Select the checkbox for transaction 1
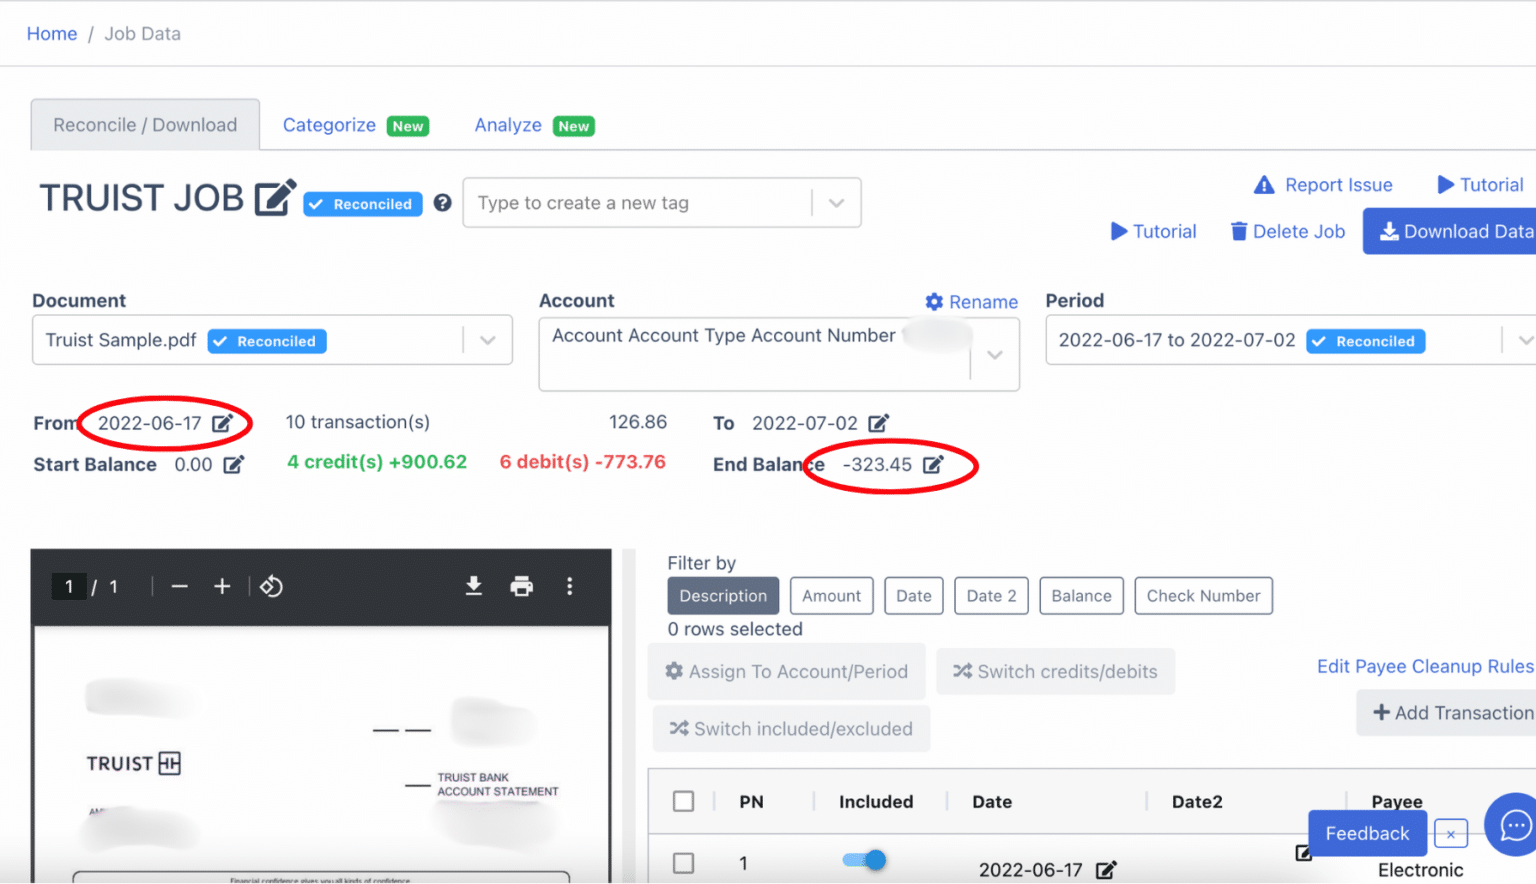Screen dimensions: 1536x884 coord(684,862)
